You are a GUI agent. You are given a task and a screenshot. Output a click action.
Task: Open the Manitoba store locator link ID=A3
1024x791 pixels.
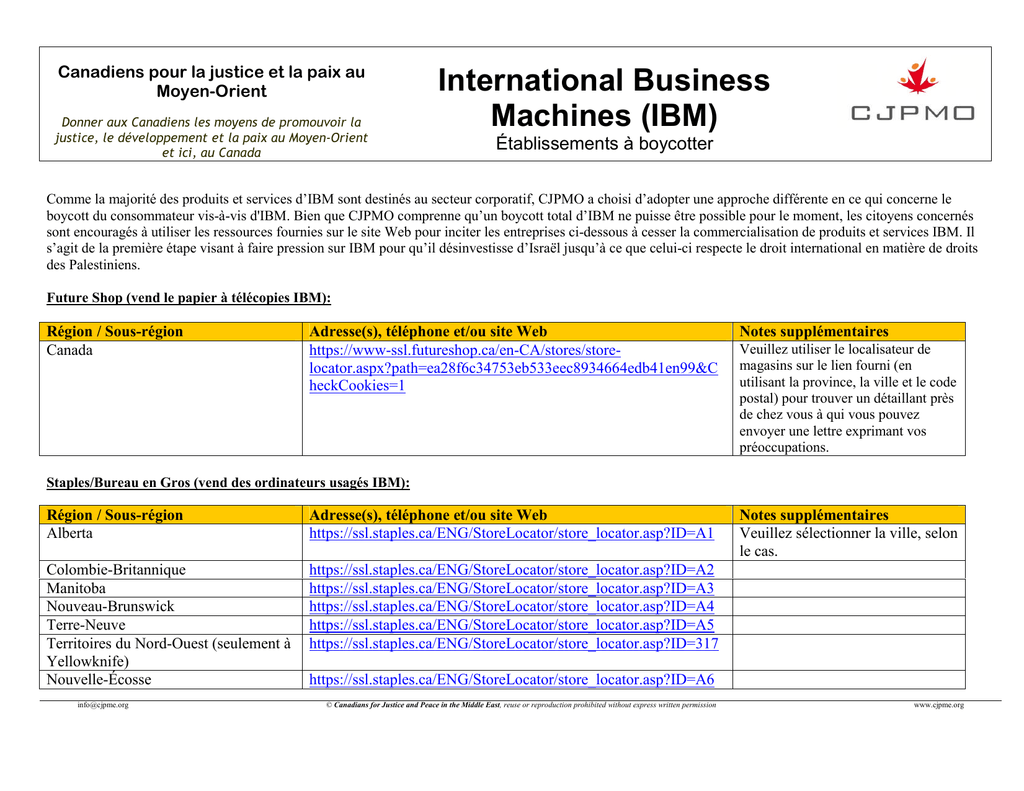(x=511, y=588)
